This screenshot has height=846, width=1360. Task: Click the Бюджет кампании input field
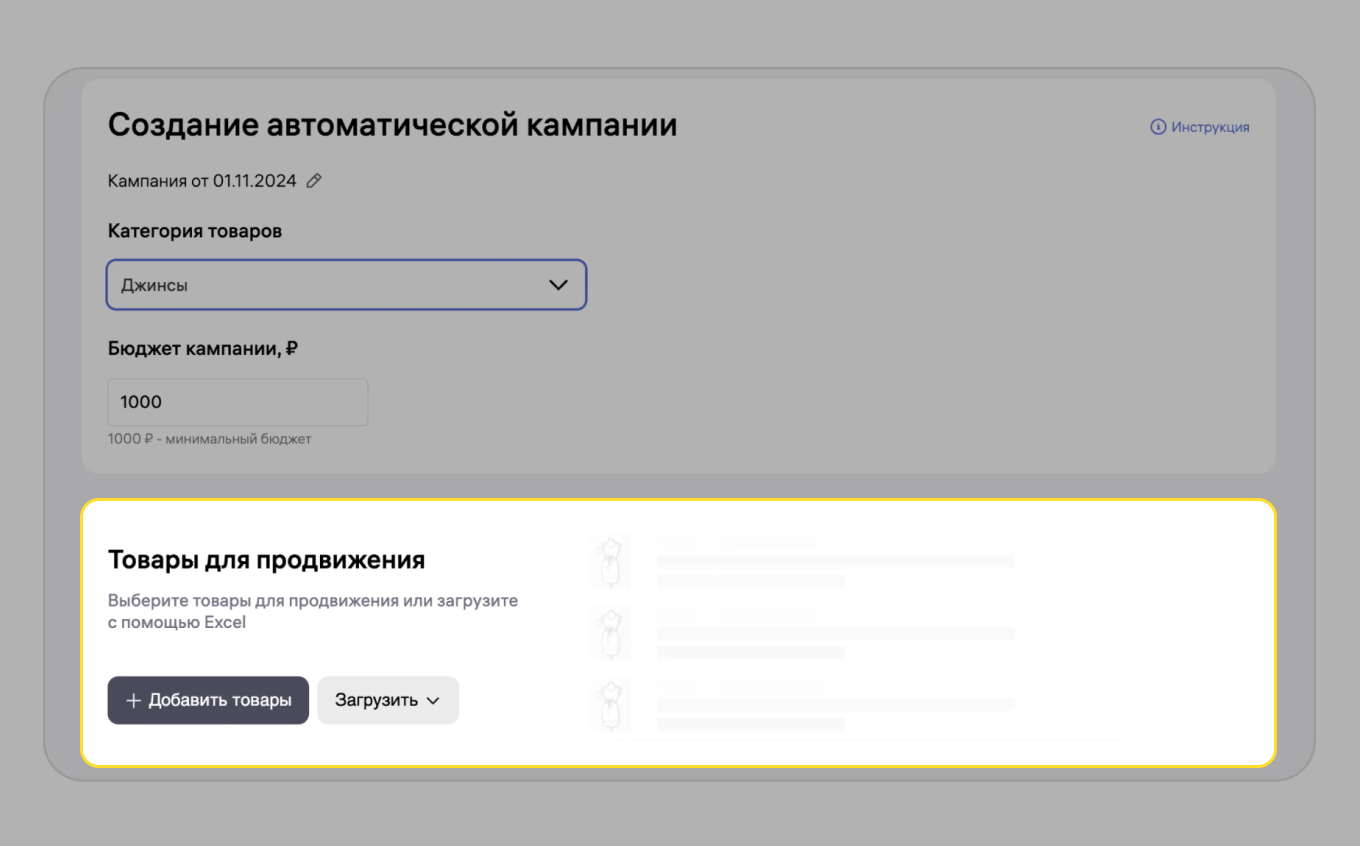coord(237,401)
